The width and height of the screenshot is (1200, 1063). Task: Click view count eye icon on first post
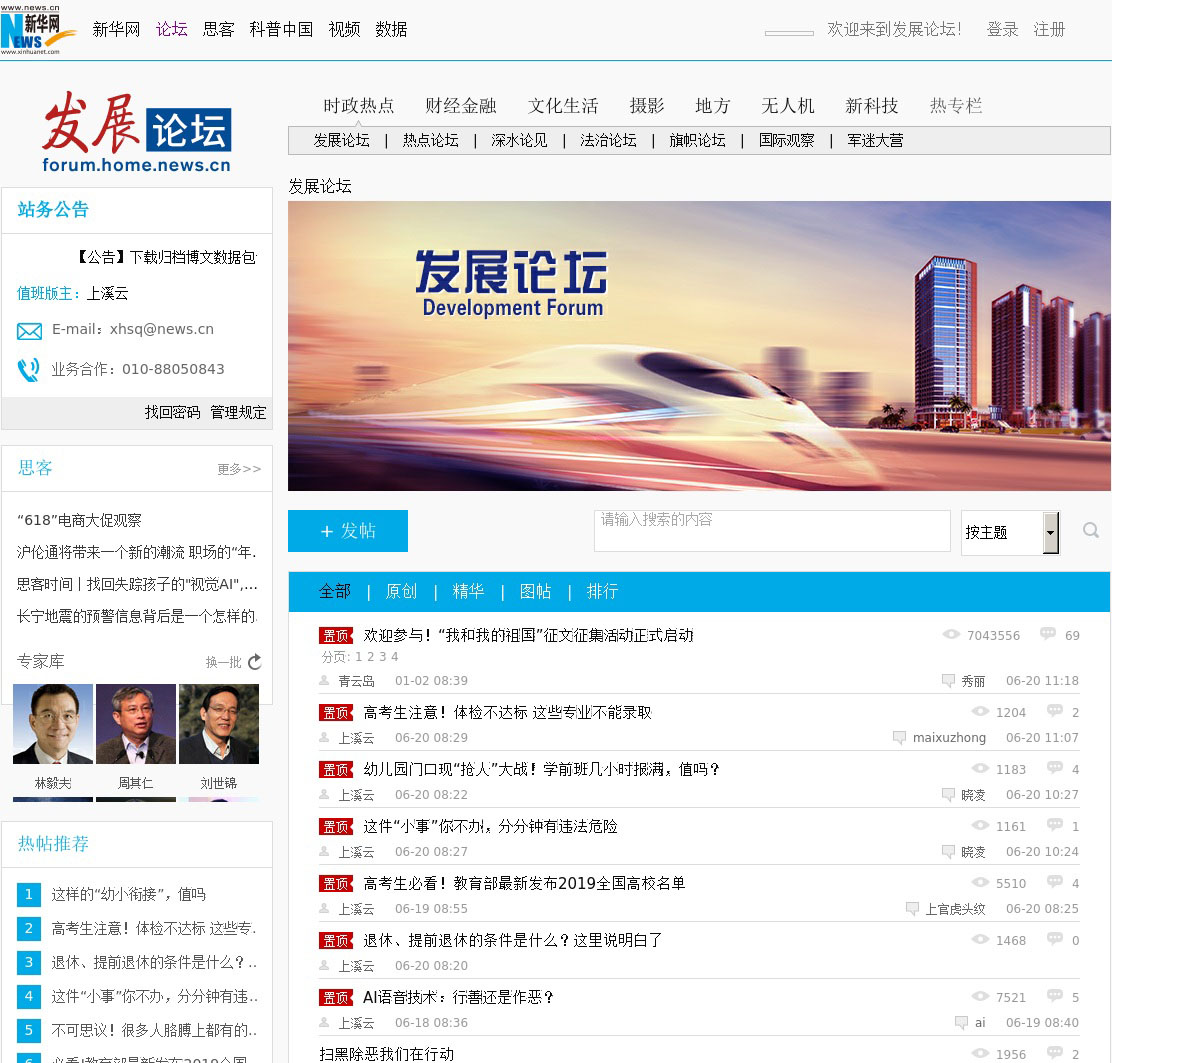tap(951, 634)
